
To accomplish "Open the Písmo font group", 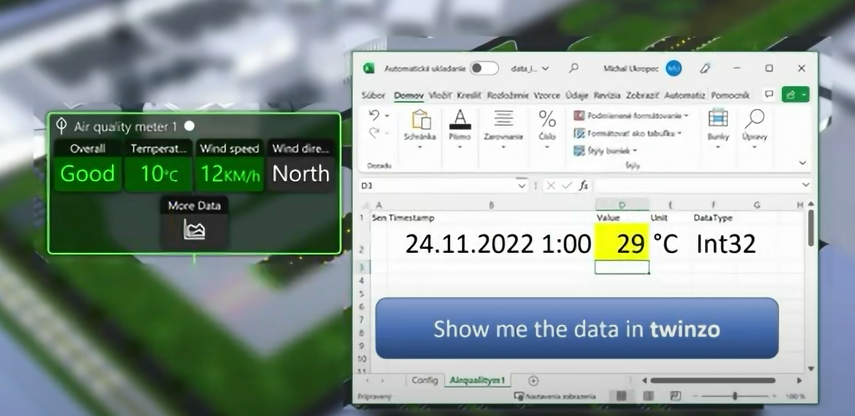I will coord(460,129).
